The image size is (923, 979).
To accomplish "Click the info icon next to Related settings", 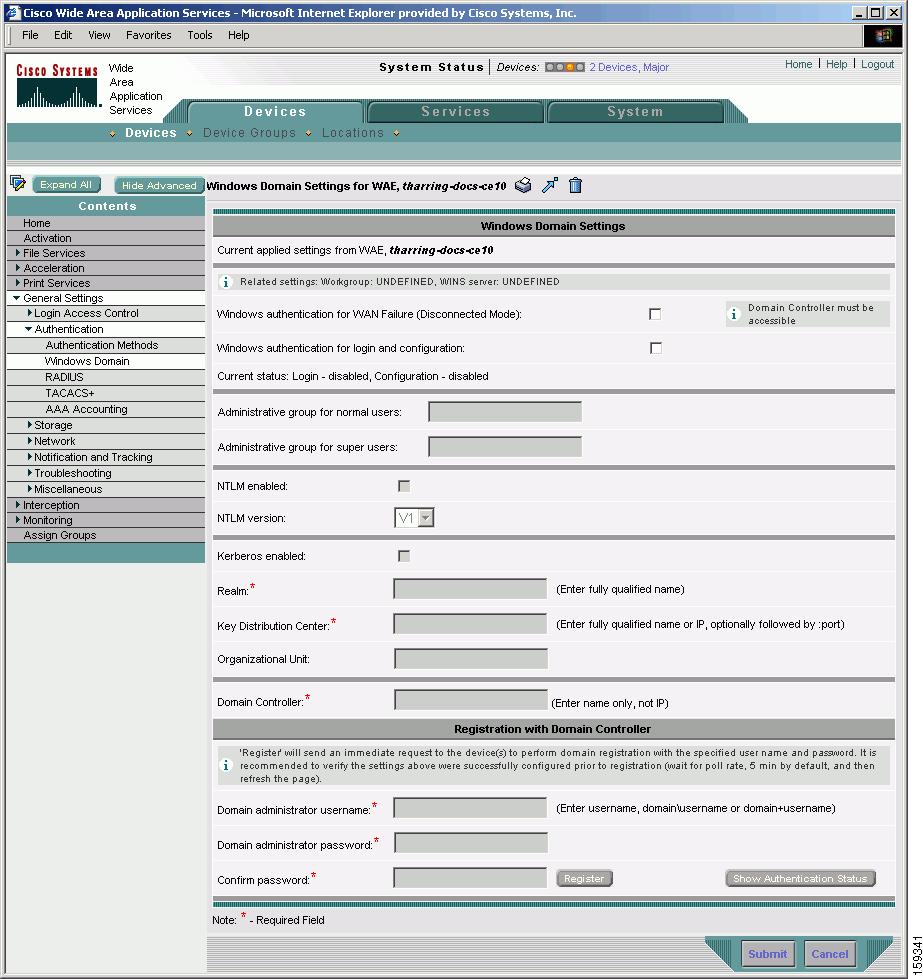I will (x=225, y=282).
